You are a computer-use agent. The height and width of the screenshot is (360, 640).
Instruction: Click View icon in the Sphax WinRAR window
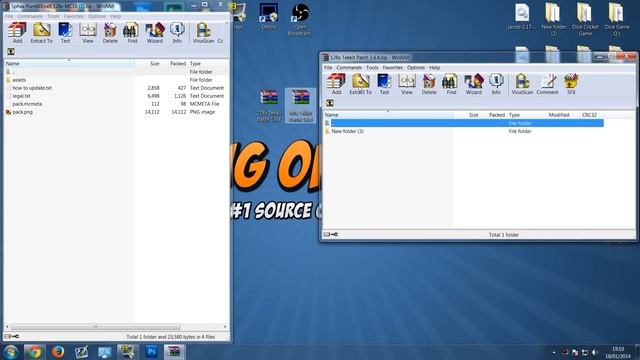(88, 33)
